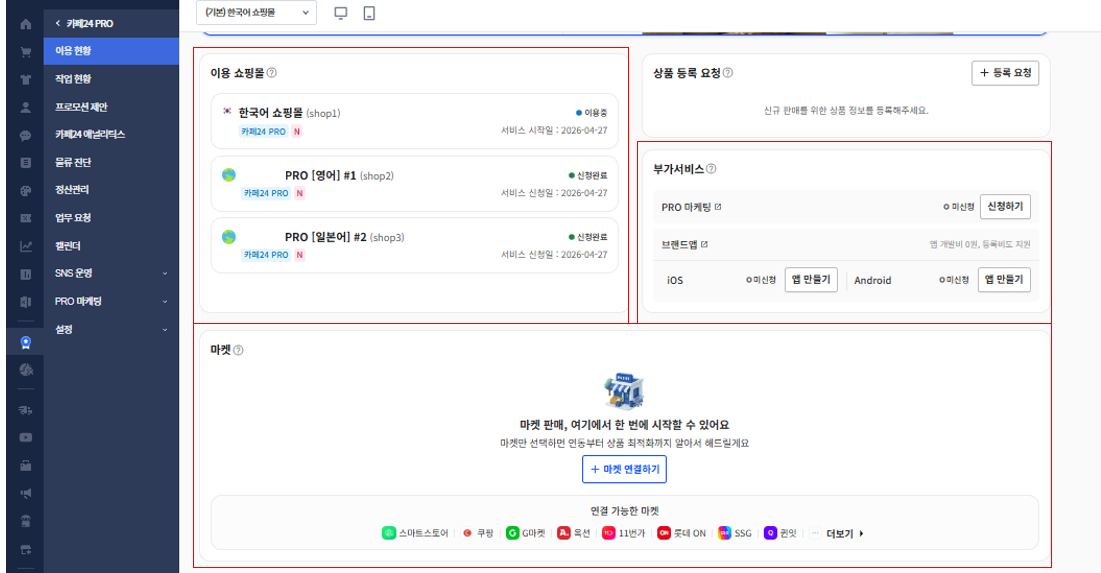Click the SSG market icon

(x=725, y=533)
